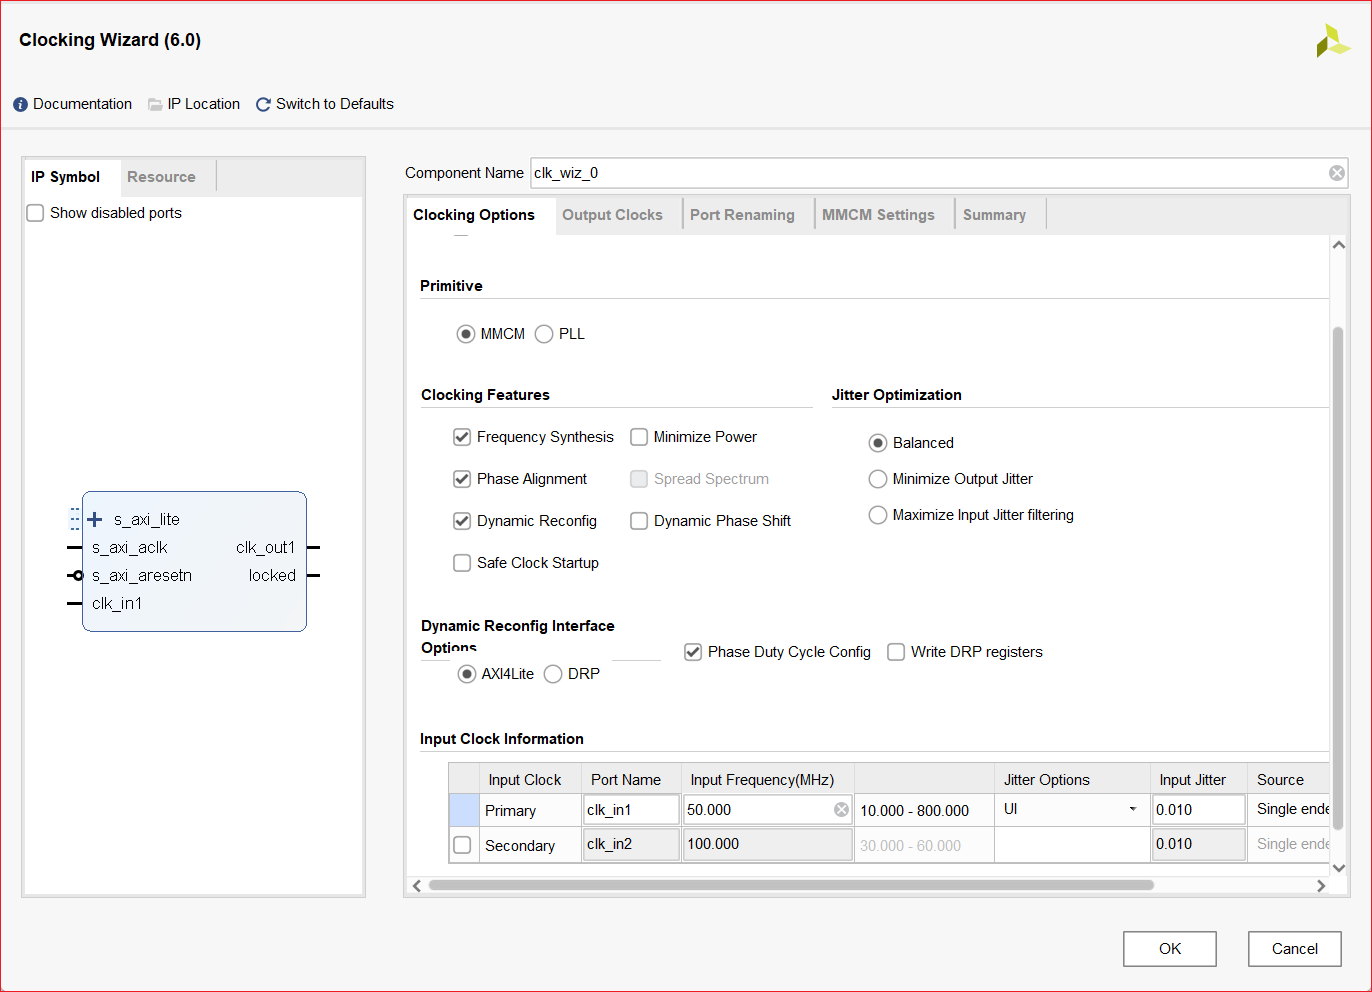Click the scroll-right arrow of horizontal scrollbar
The image size is (1372, 992).
(1321, 885)
